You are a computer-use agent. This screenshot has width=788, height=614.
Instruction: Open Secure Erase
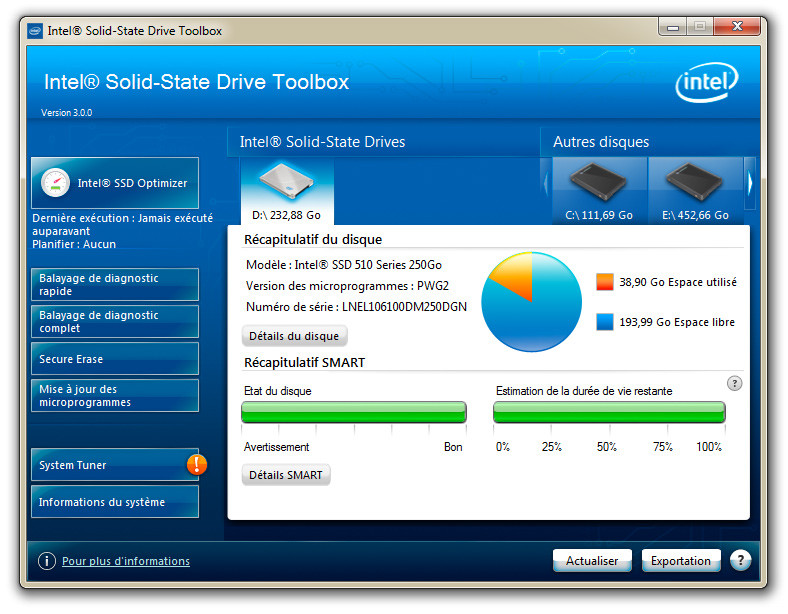pyautogui.click(x=115, y=359)
